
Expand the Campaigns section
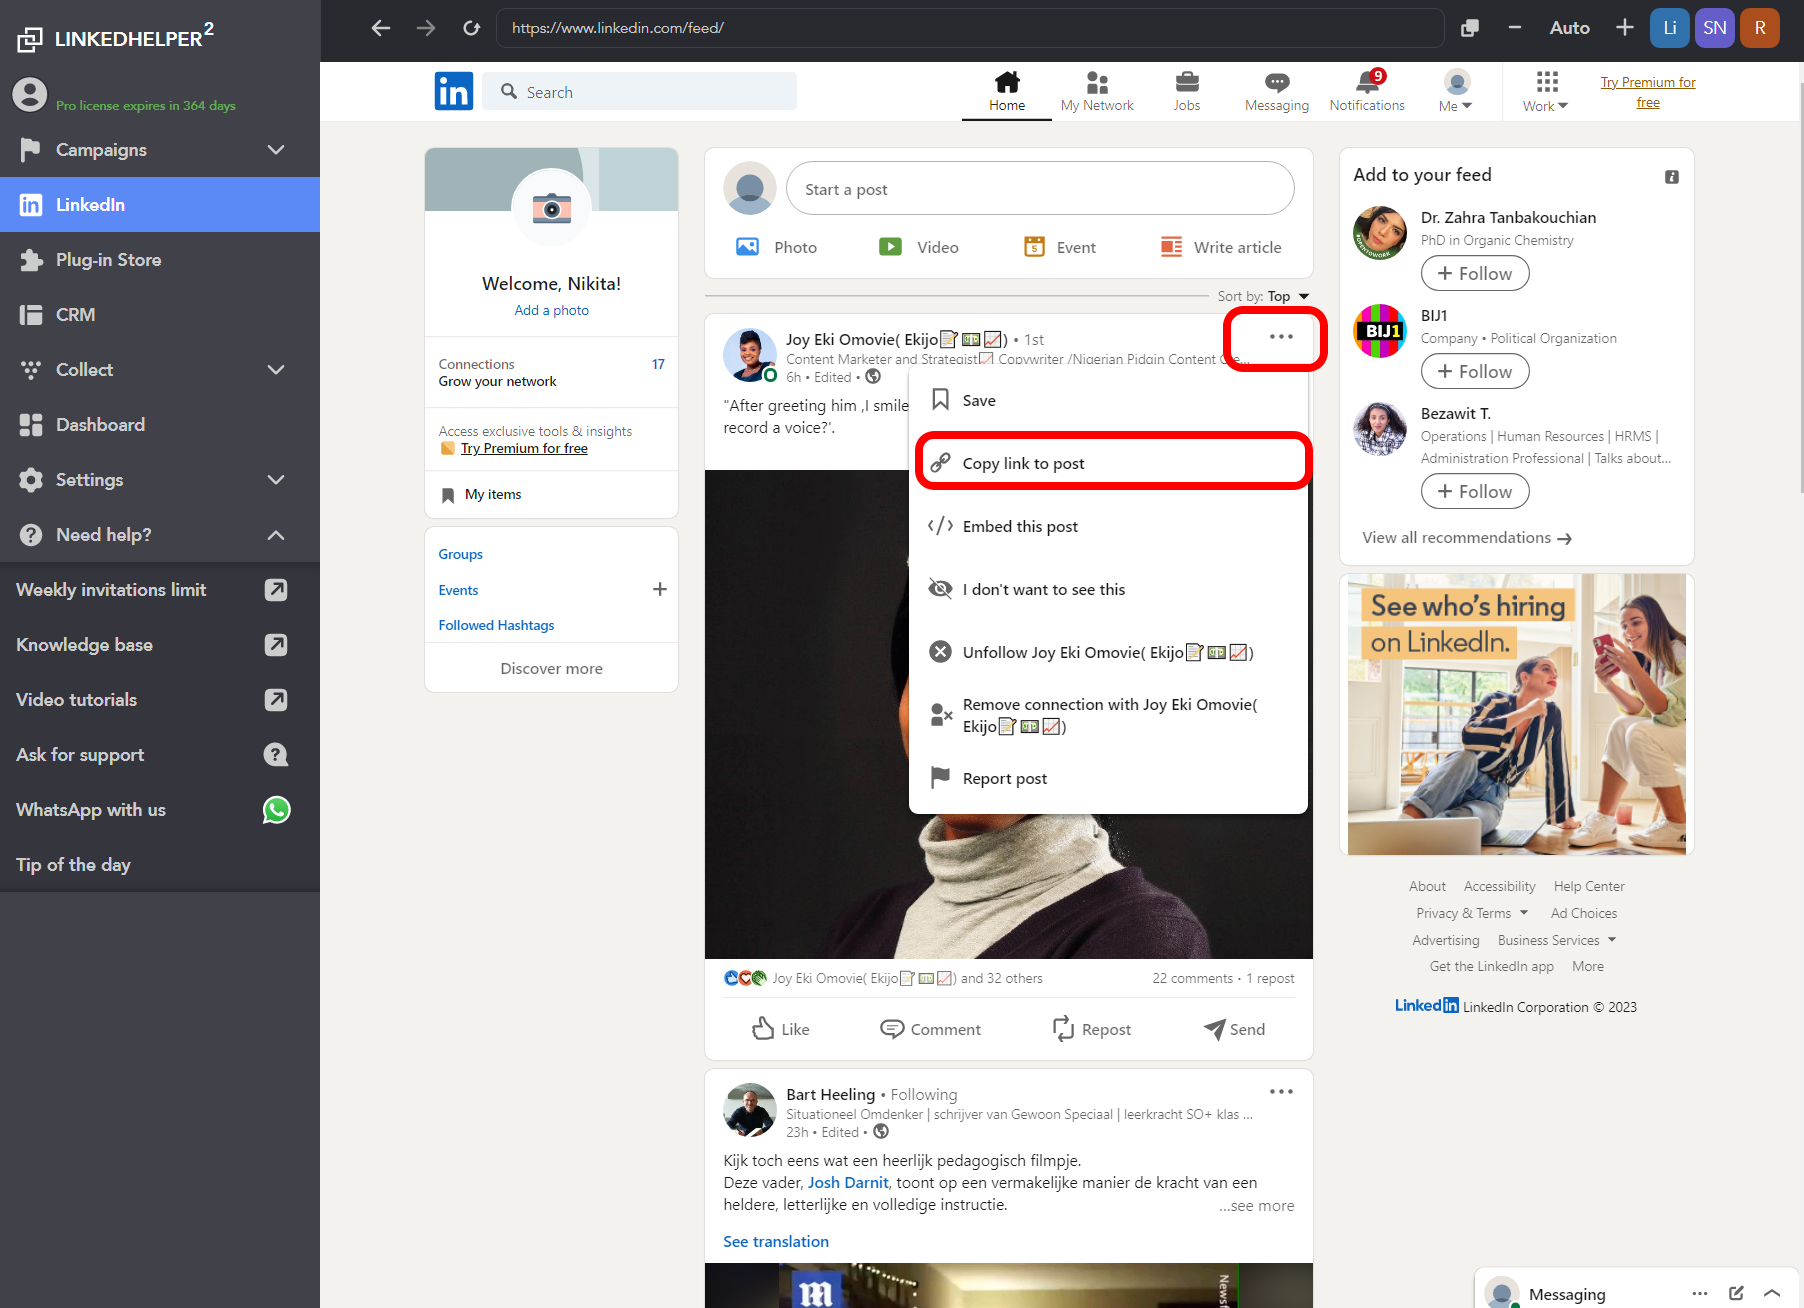click(276, 150)
